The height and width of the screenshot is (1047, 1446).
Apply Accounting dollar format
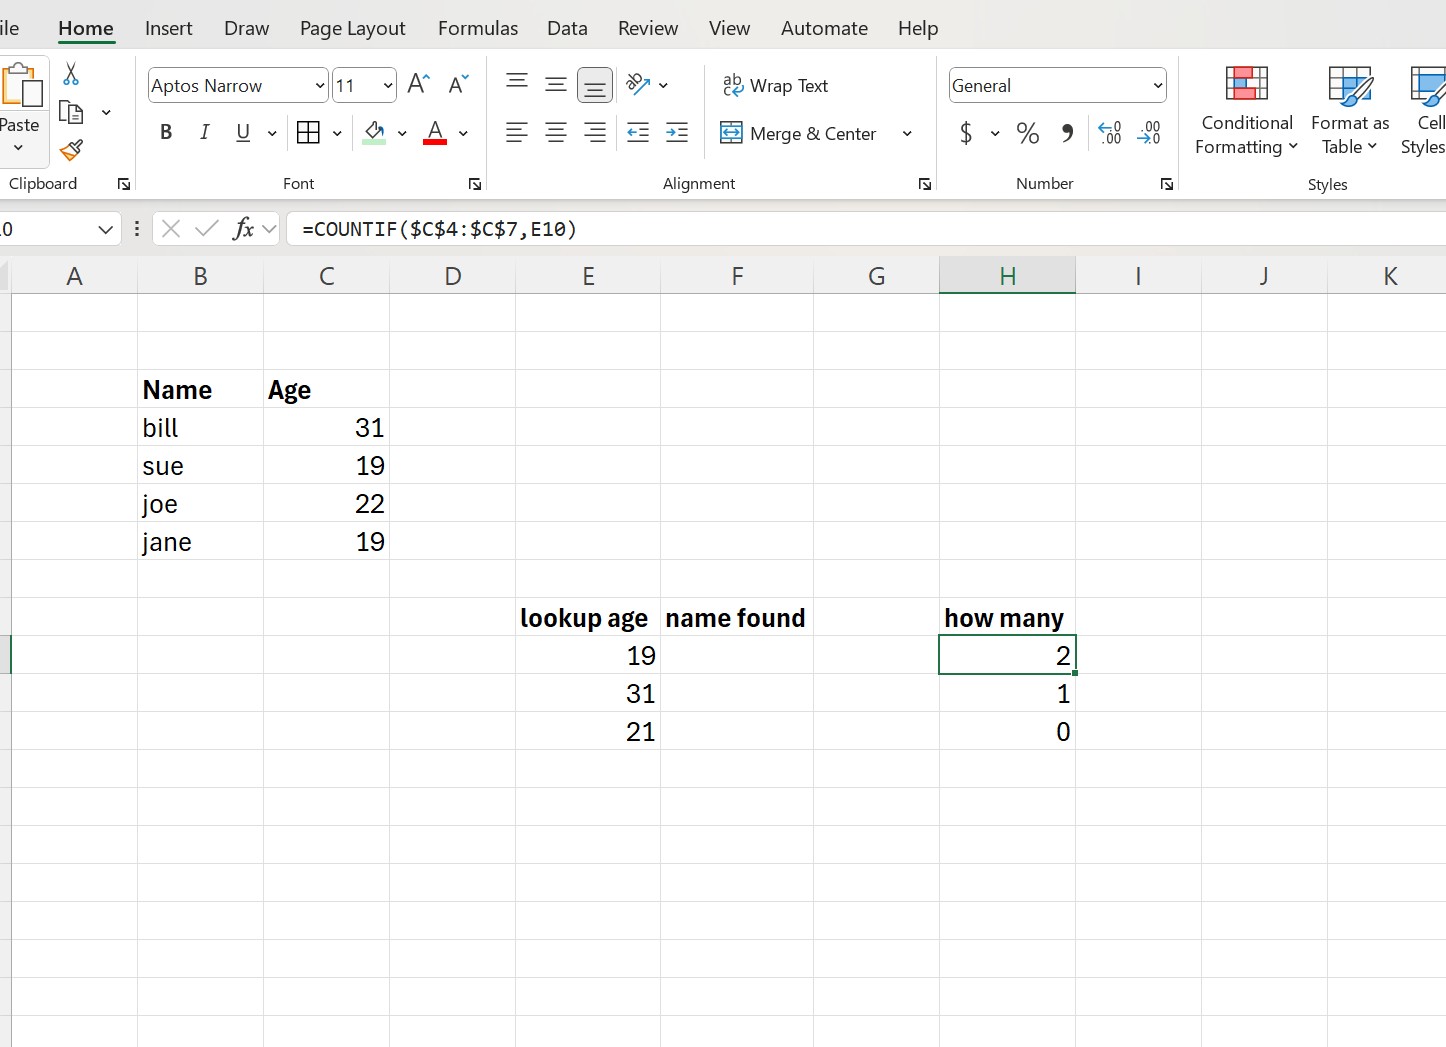[966, 133]
